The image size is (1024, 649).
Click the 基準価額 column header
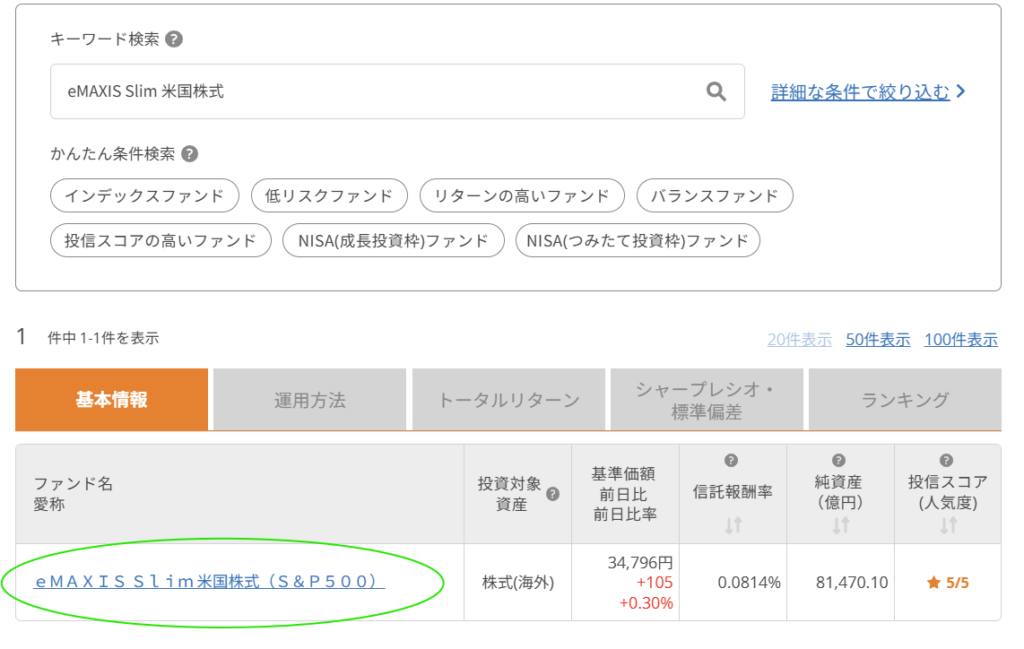623,473
